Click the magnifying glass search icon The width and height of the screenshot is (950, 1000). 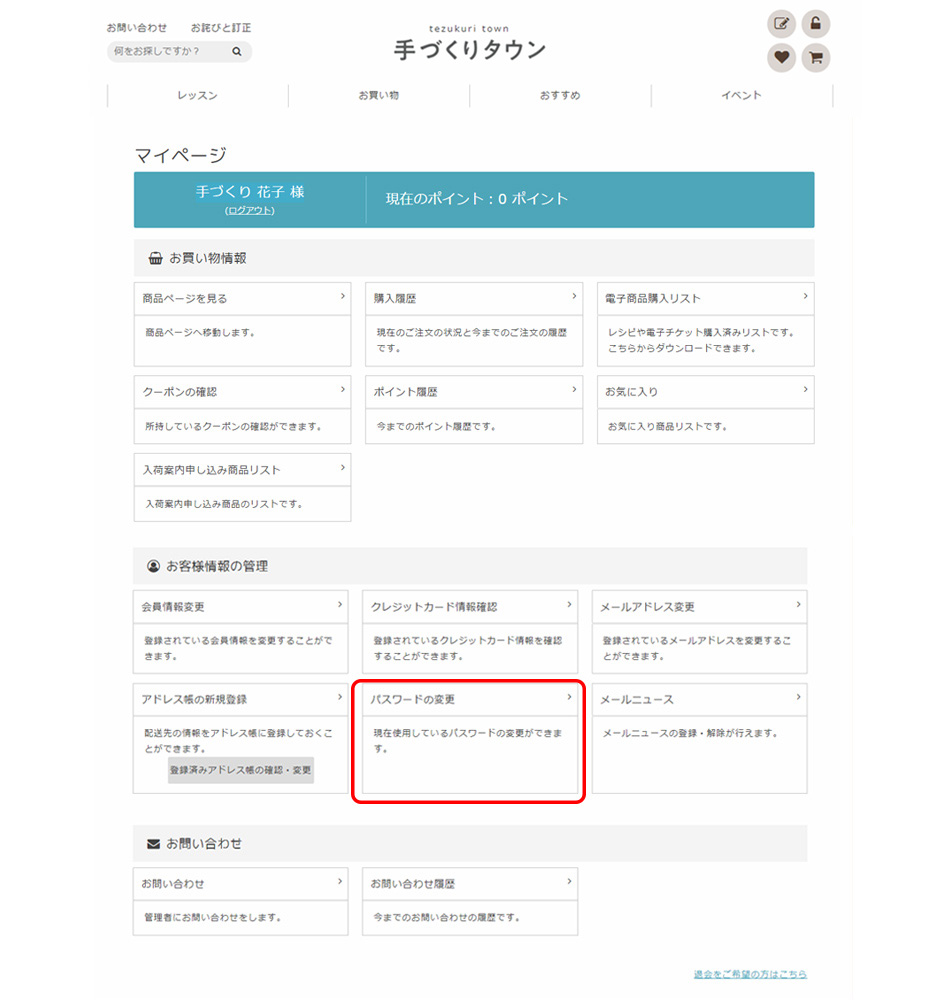237,51
